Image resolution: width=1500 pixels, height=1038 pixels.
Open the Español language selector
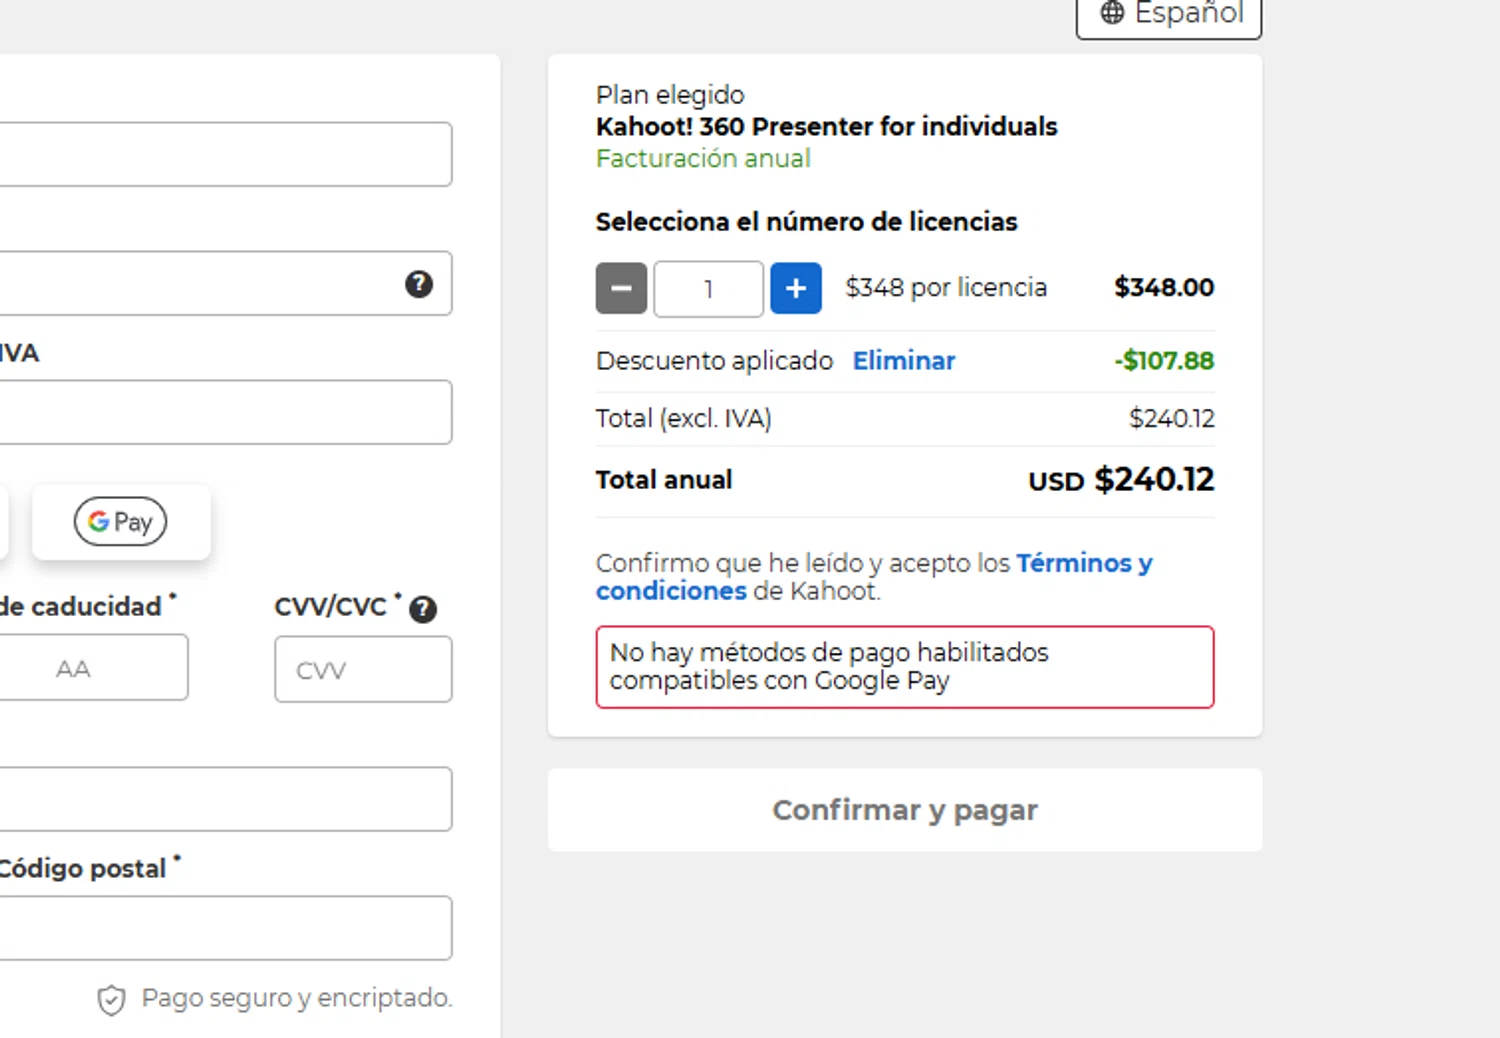click(1169, 14)
